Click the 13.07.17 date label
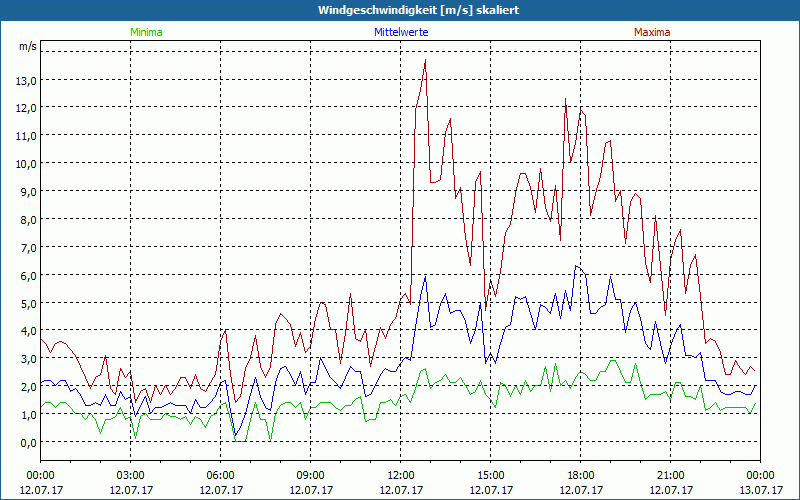This screenshot has height=500, width=800. [761, 490]
